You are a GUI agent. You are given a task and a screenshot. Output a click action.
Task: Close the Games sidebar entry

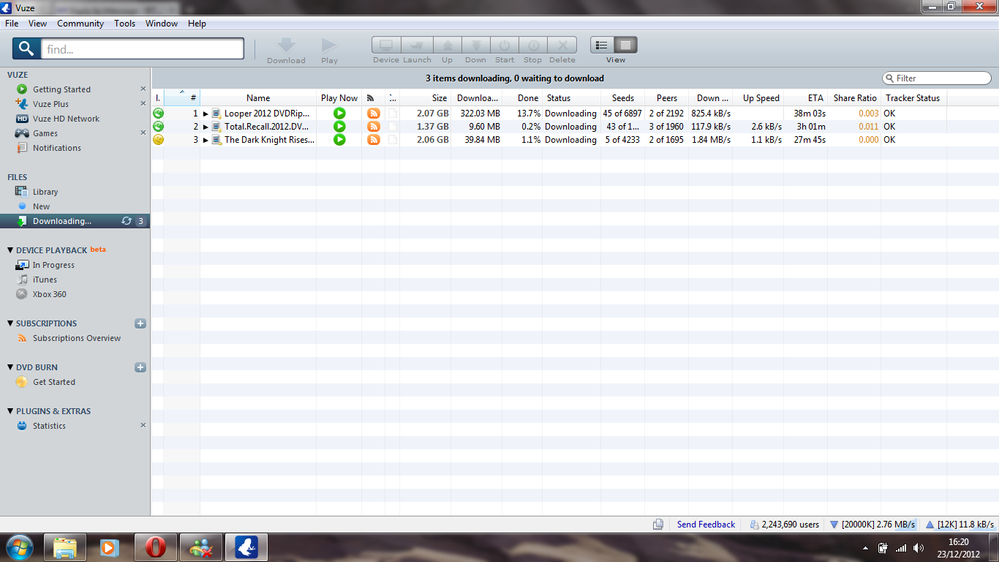(x=143, y=133)
